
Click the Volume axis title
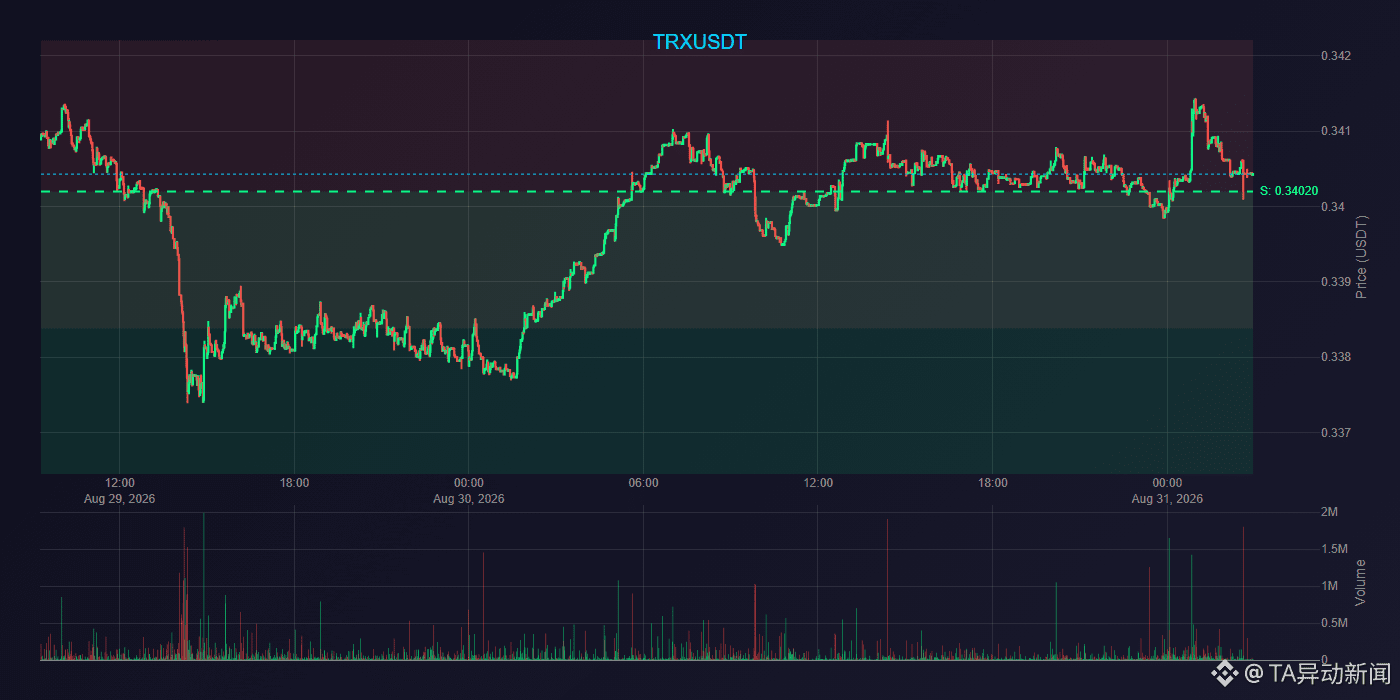pos(1361,583)
